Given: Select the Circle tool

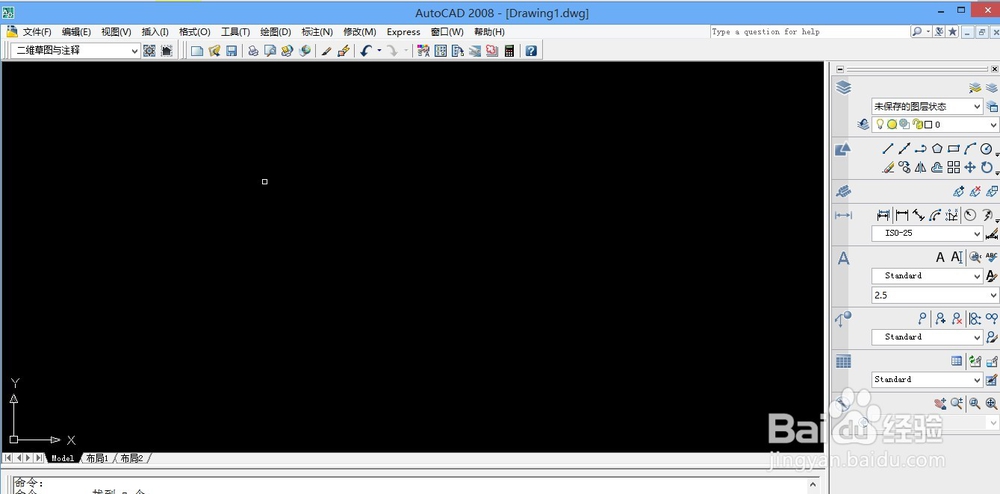Looking at the screenshot, I should pyautogui.click(x=987, y=149).
